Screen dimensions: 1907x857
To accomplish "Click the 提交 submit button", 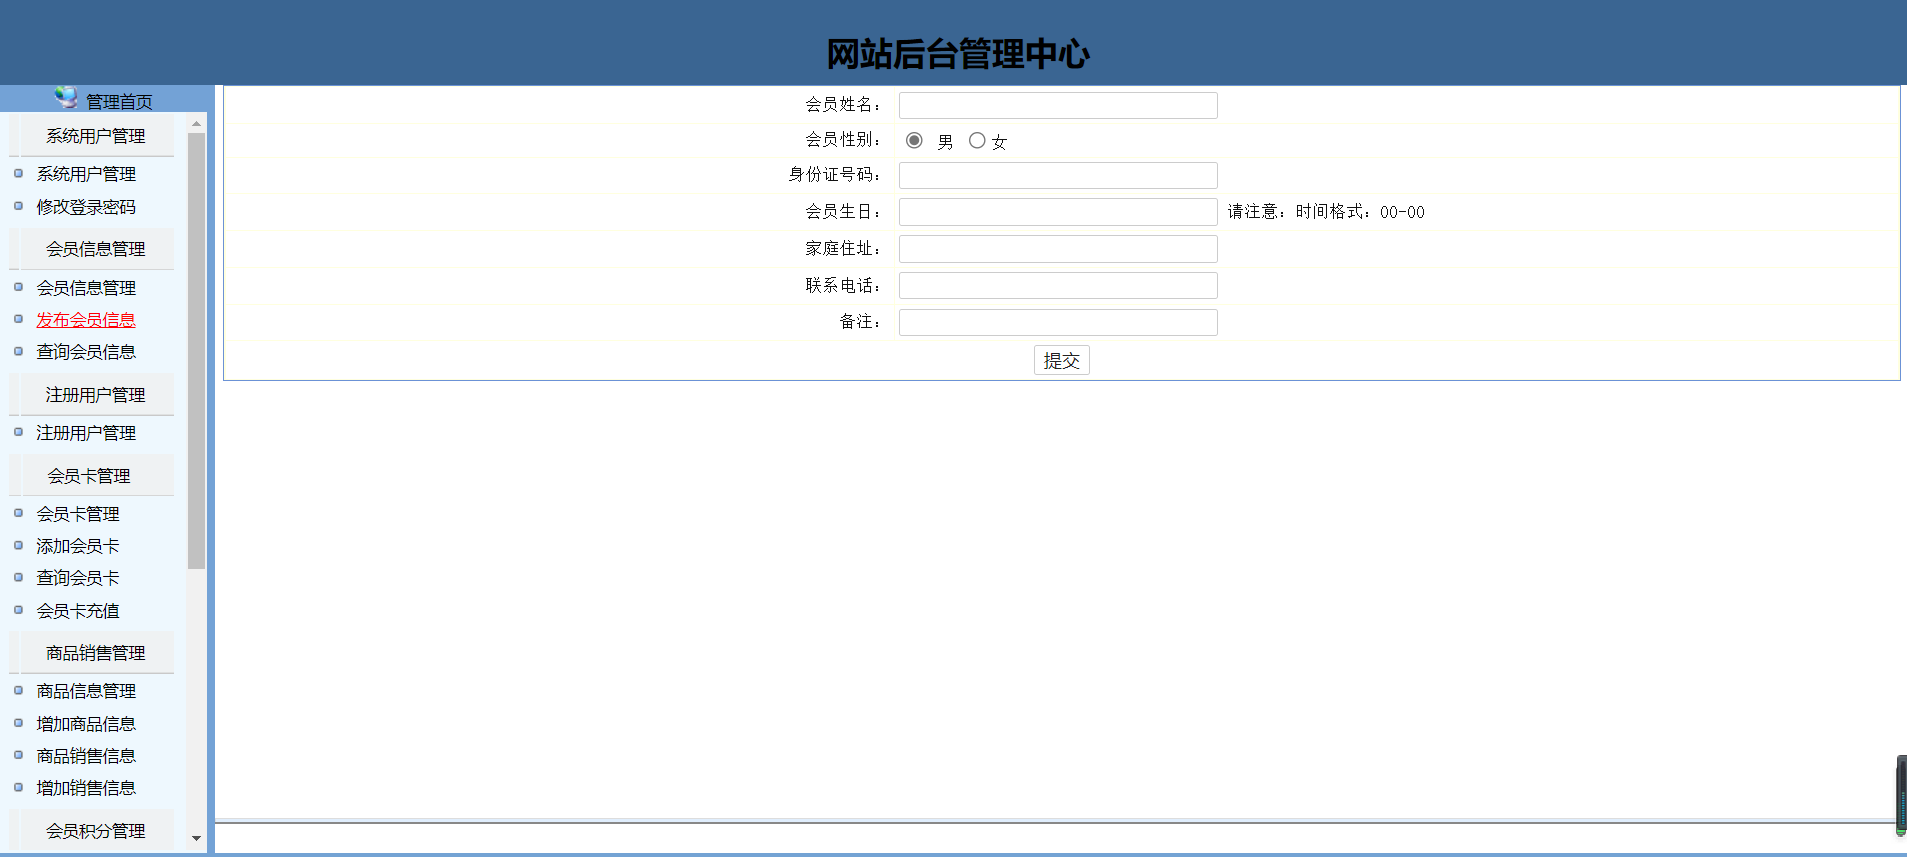I will coord(1061,361).
